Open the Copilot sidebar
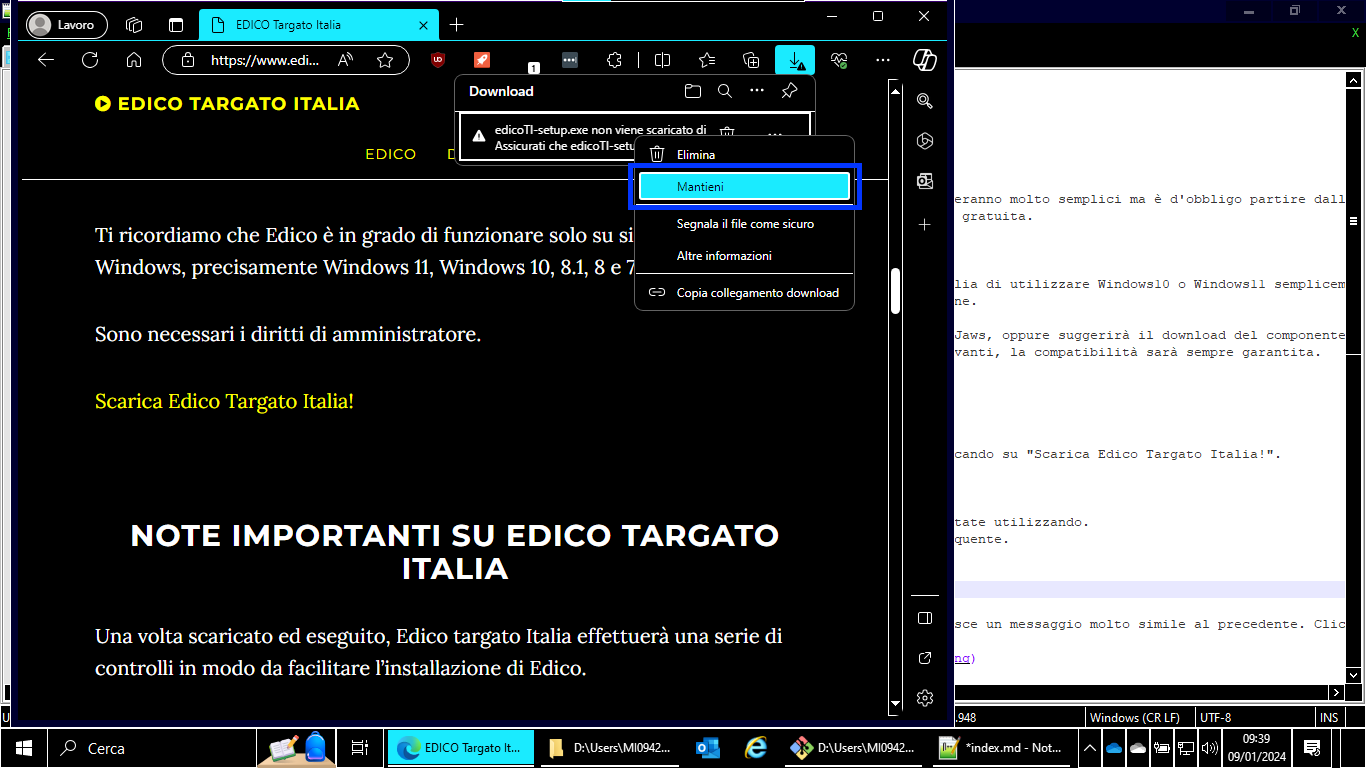The width and height of the screenshot is (1366, 768). (925, 60)
